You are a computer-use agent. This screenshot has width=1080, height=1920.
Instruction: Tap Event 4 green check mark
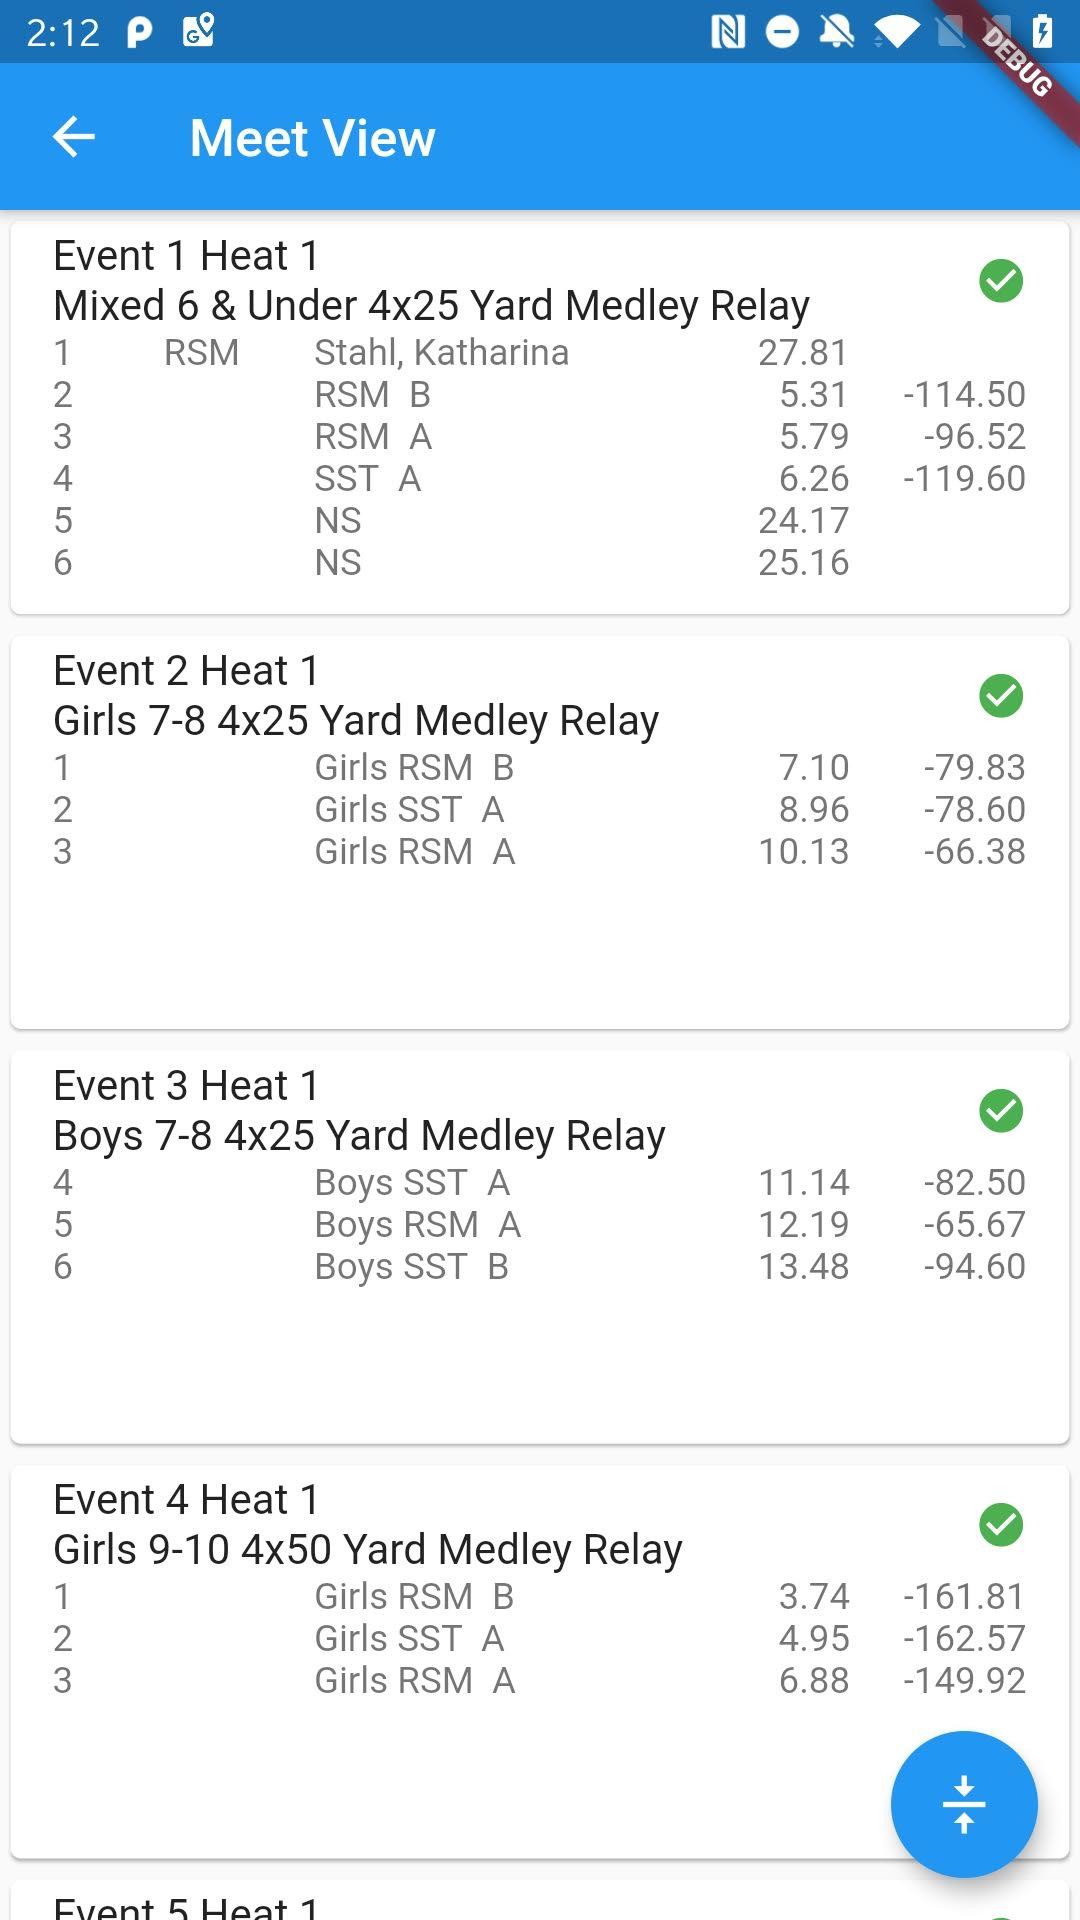point(1000,1525)
